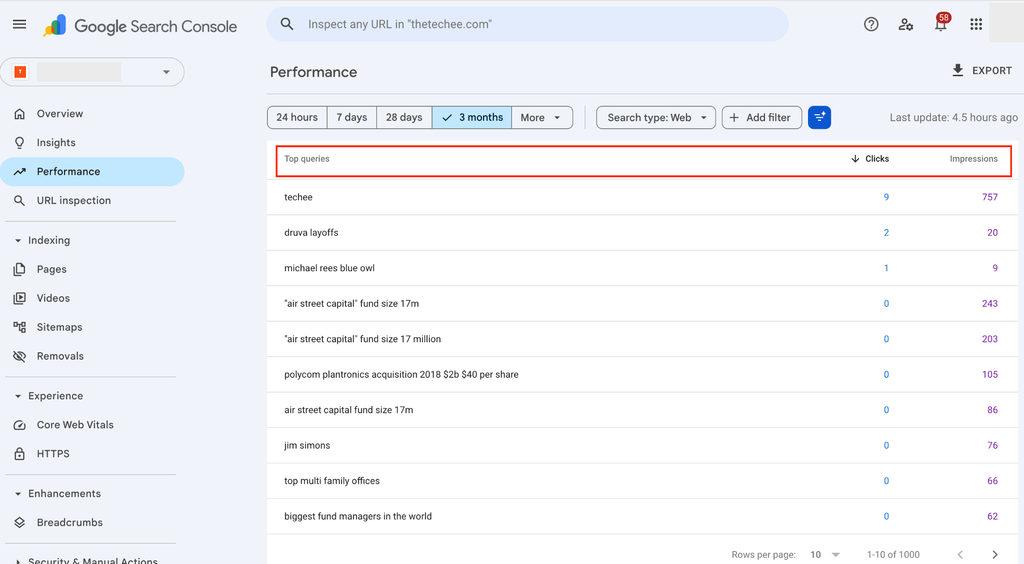Open 'air street capital fund size 17m' unquoted row
The image size is (1024, 564).
pos(642,410)
